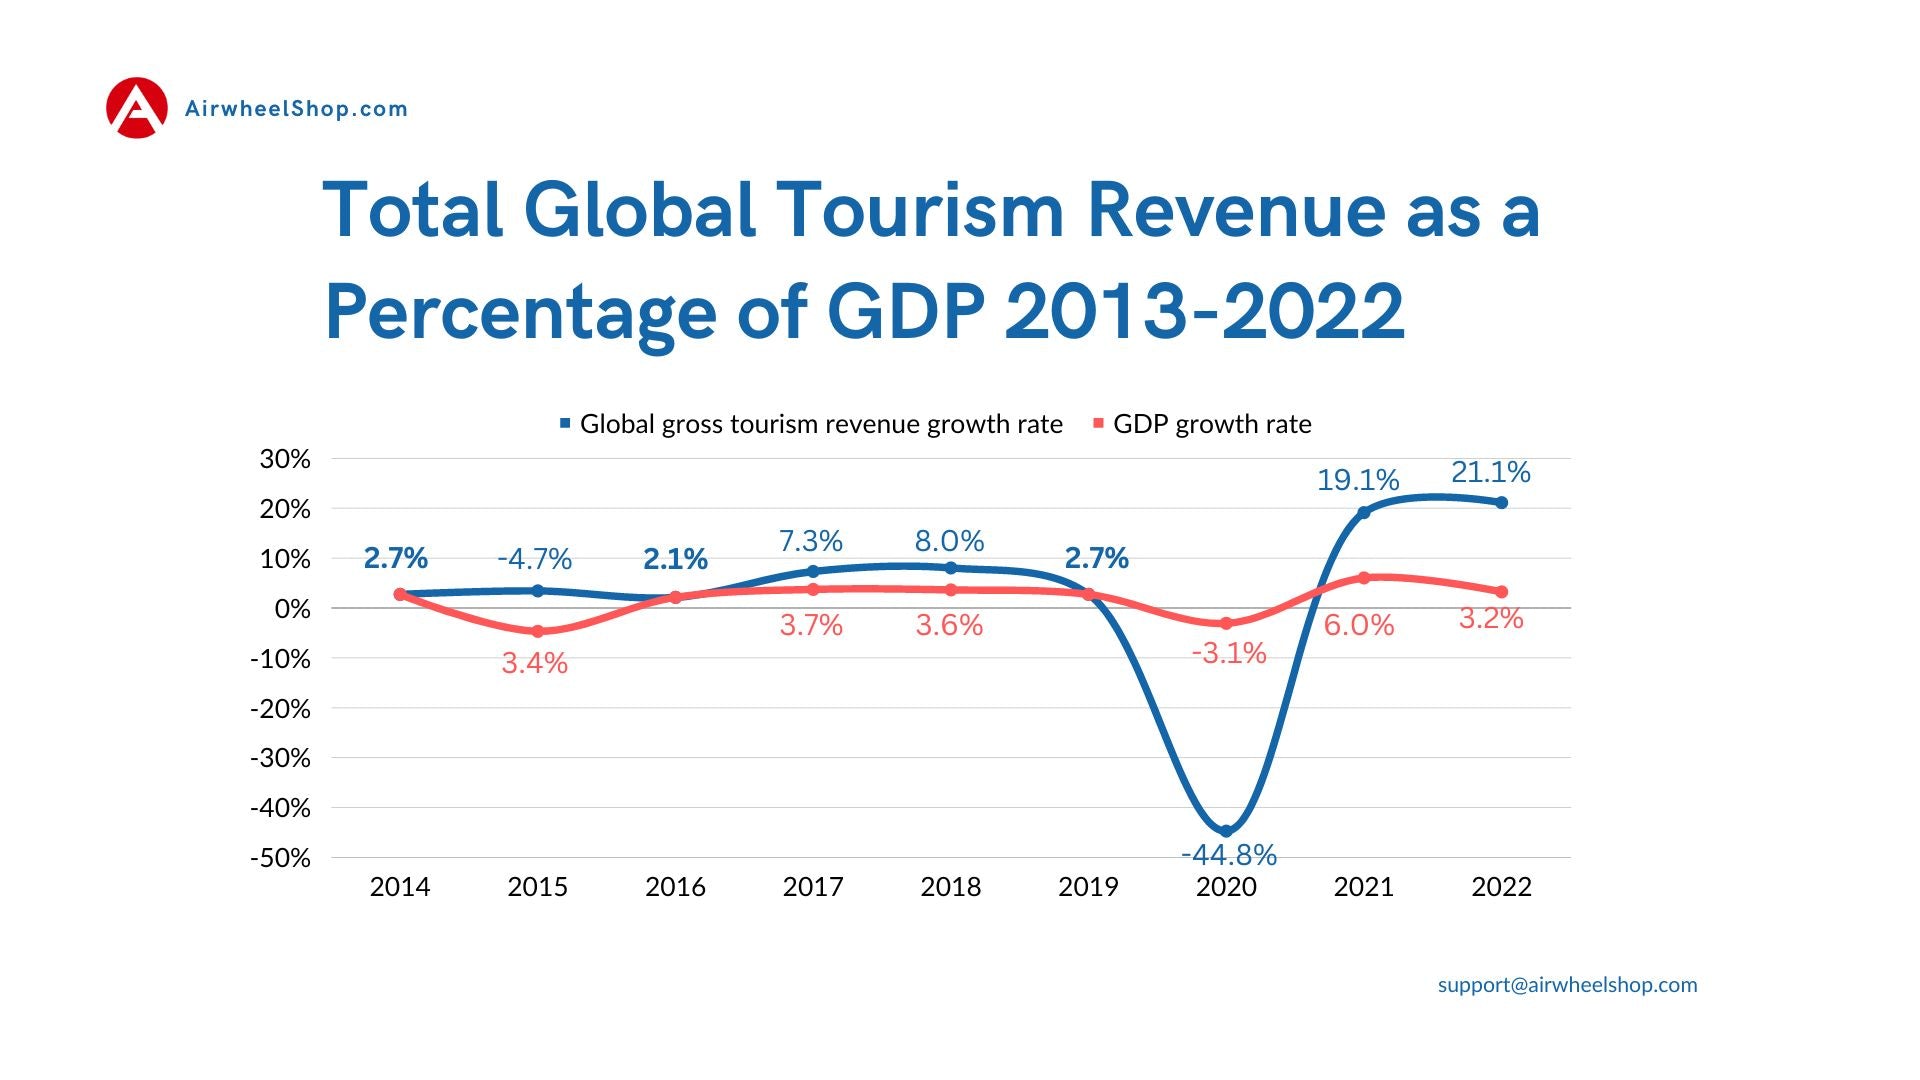1920x1080 pixels.
Task: Click the red Airwheel logo icon
Action: tap(137, 108)
